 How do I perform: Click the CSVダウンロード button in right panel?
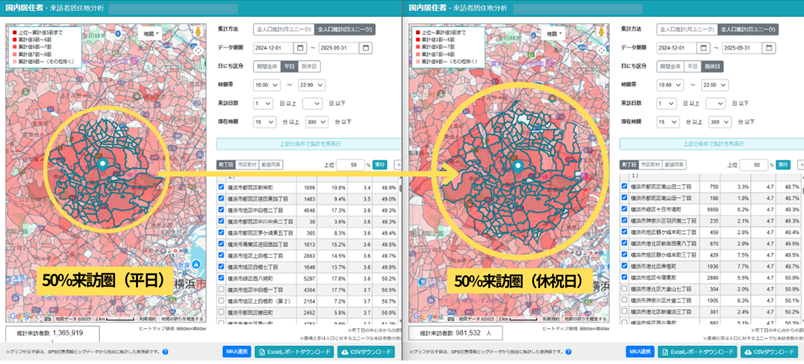[770, 352]
